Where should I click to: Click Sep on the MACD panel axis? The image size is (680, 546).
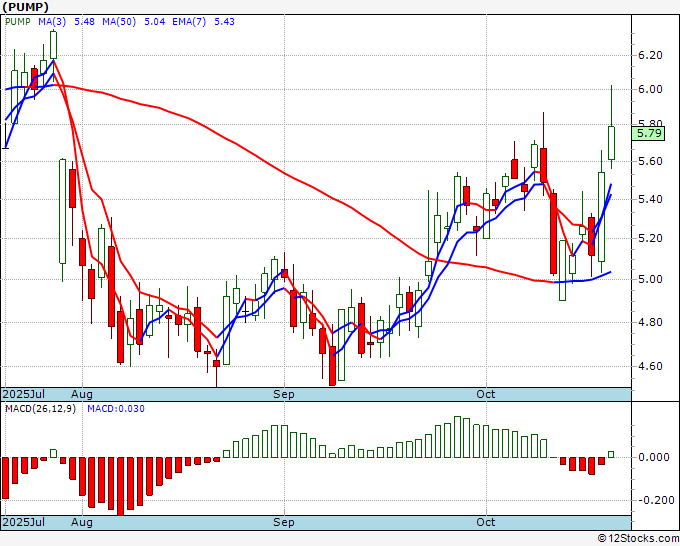point(284,522)
